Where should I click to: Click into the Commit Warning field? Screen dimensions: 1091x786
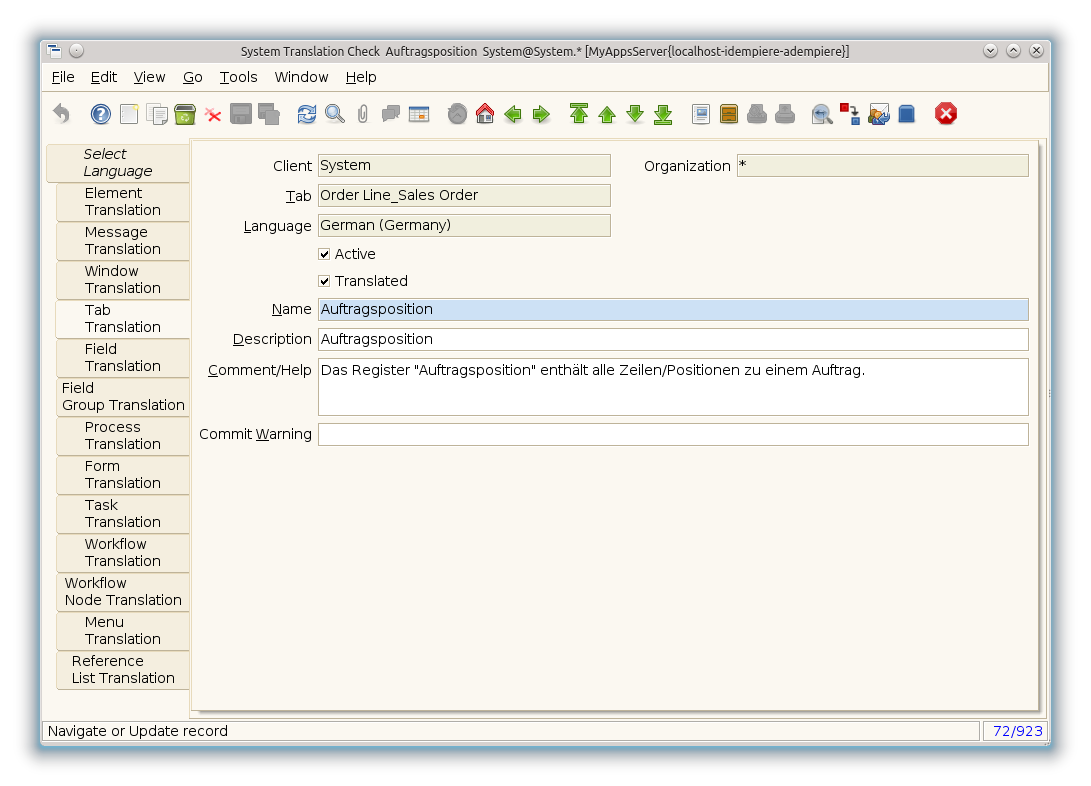672,434
